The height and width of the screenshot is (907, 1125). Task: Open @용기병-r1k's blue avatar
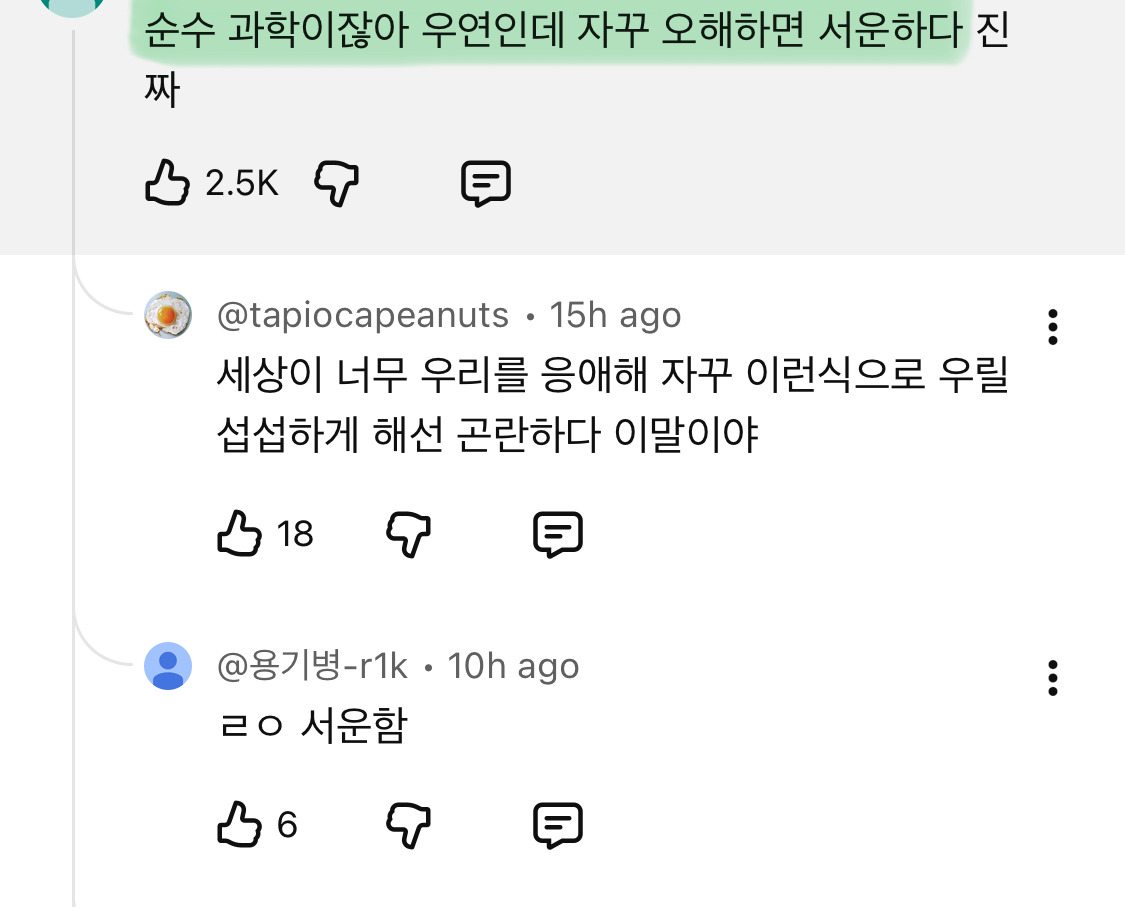pos(168,666)
